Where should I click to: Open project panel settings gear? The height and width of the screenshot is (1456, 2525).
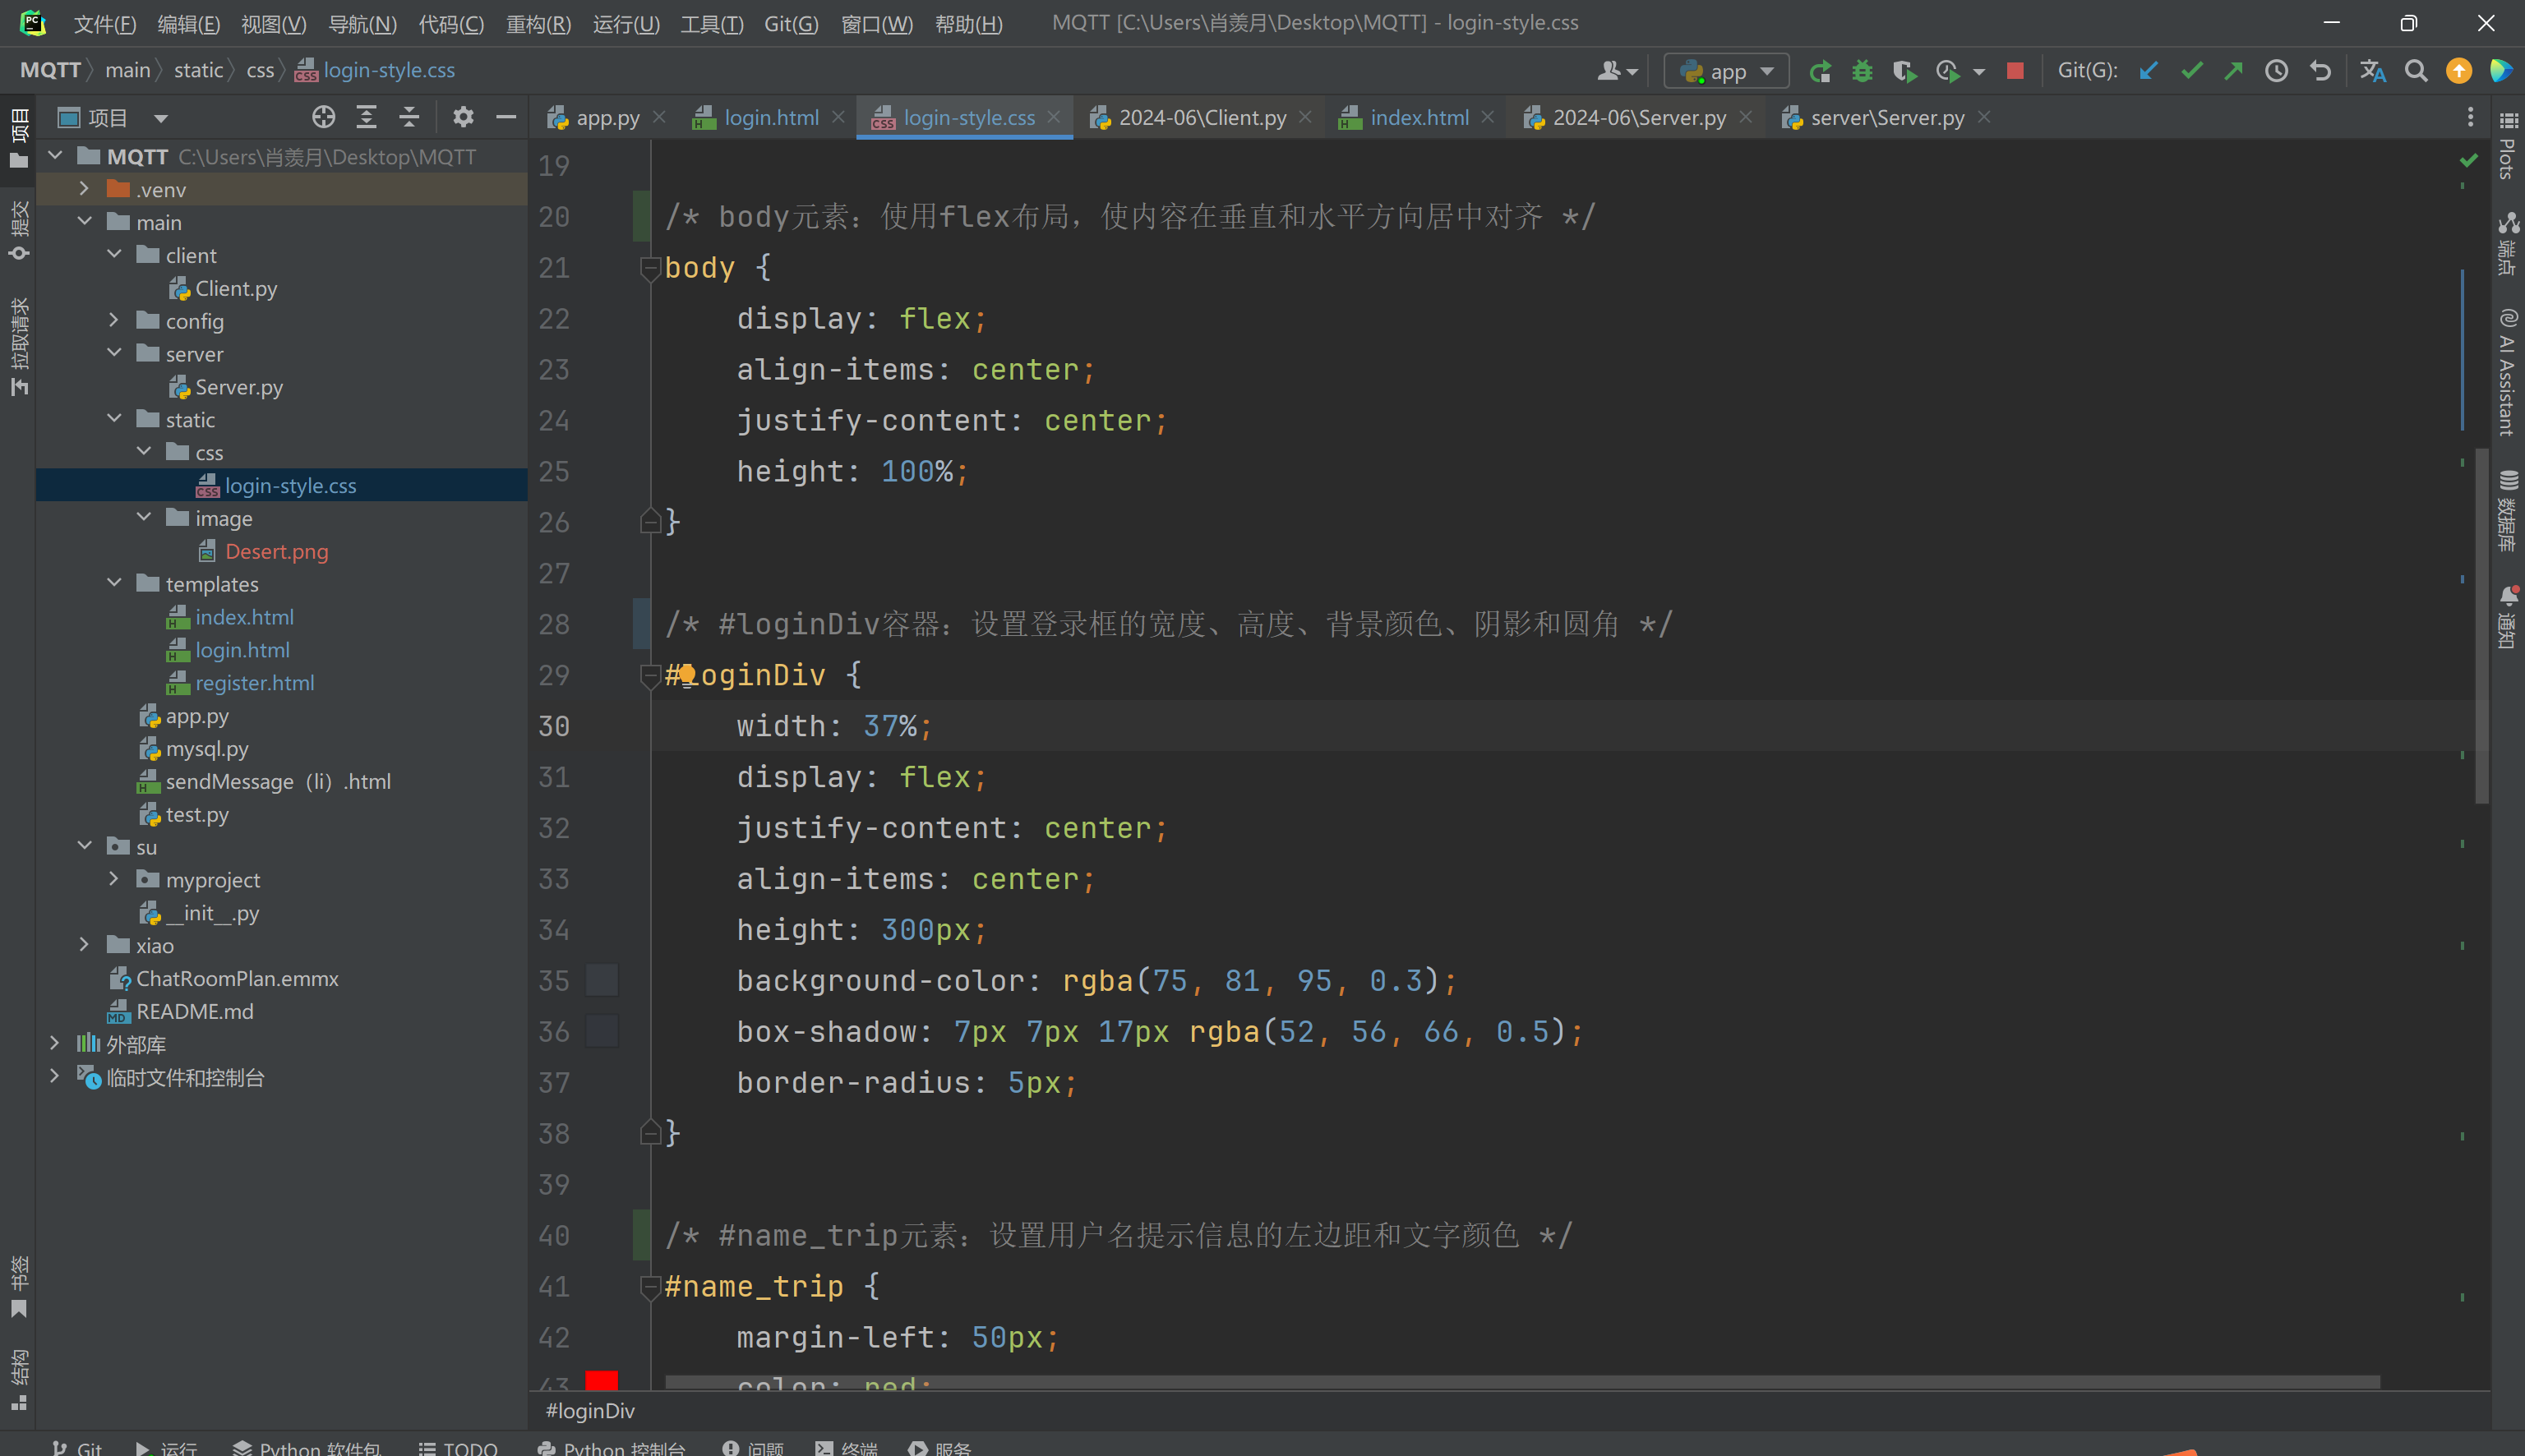pyautogui.click(x=463, y=117)
